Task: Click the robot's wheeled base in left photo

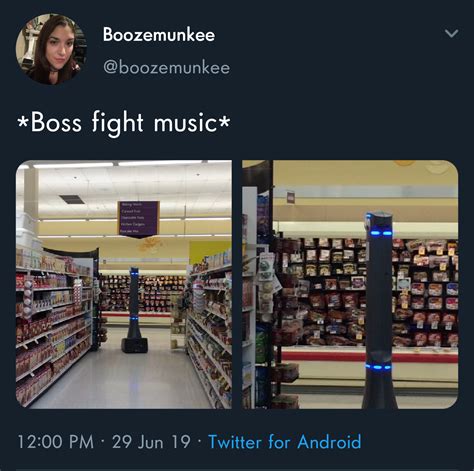Action: coord(134,345)
